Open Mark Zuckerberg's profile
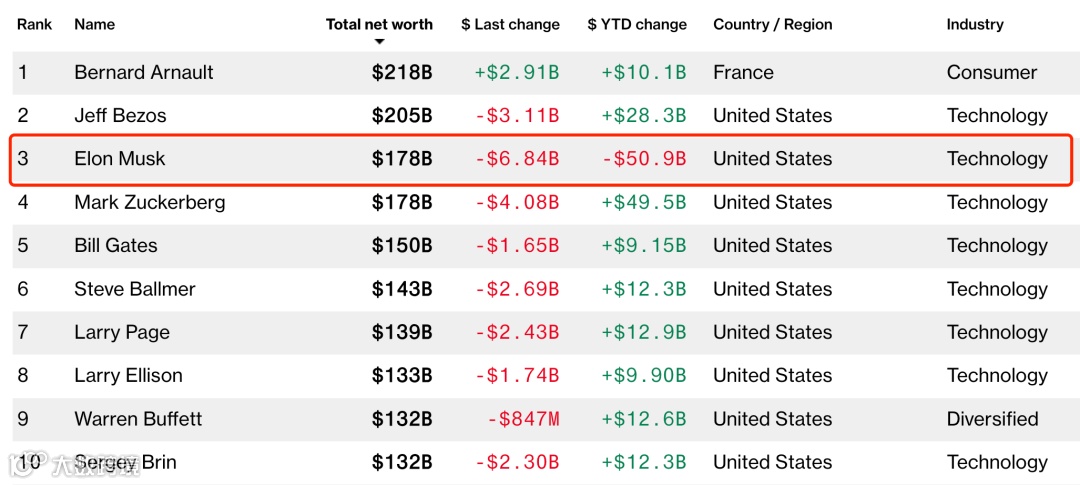1080x485 pixels. coord(150,202)
